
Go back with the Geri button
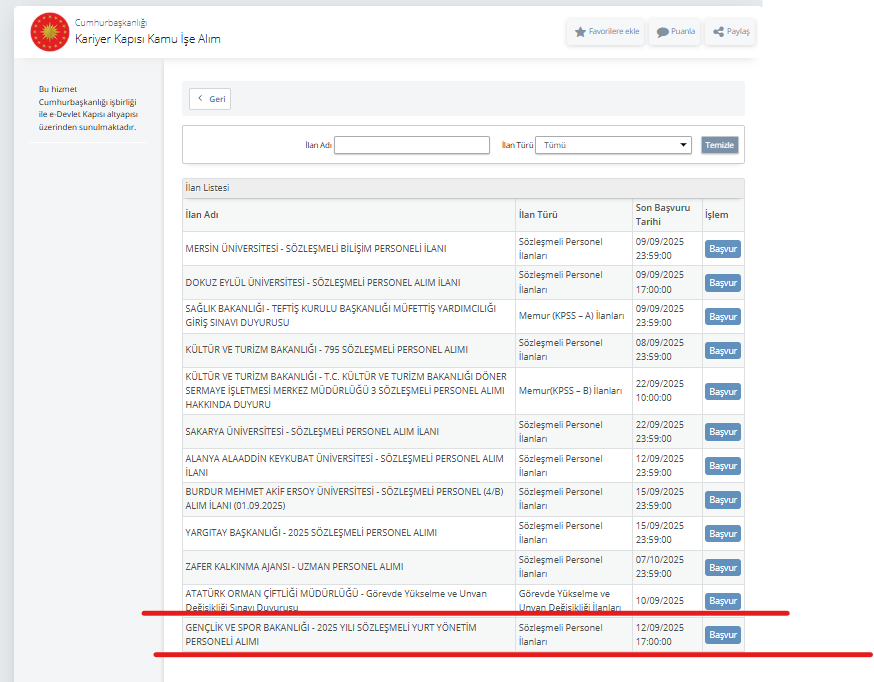pos(210,99)
